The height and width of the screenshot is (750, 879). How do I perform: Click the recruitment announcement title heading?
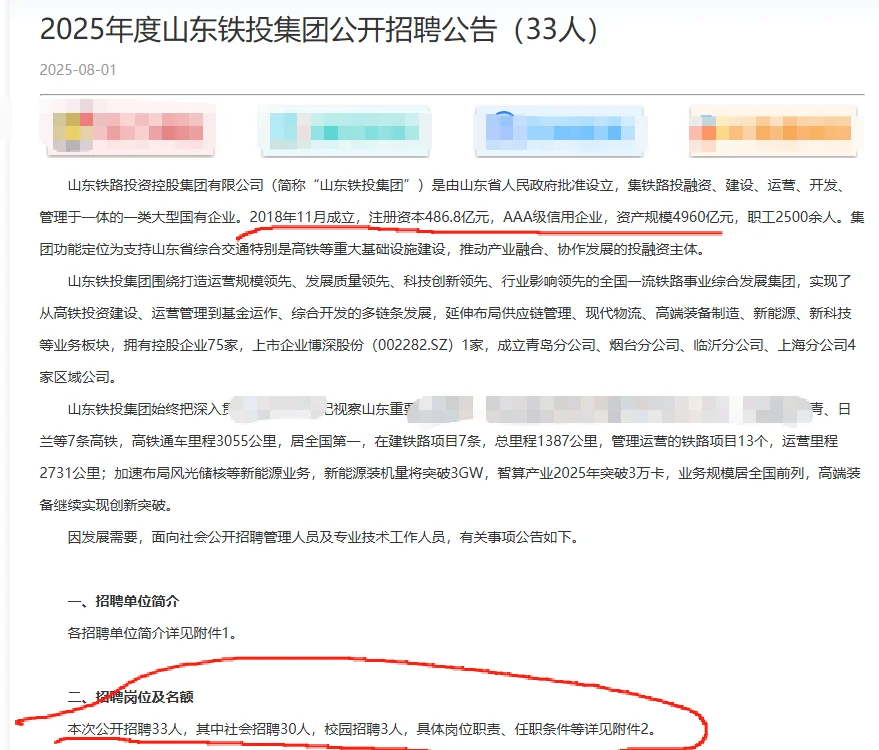(319, 29)
